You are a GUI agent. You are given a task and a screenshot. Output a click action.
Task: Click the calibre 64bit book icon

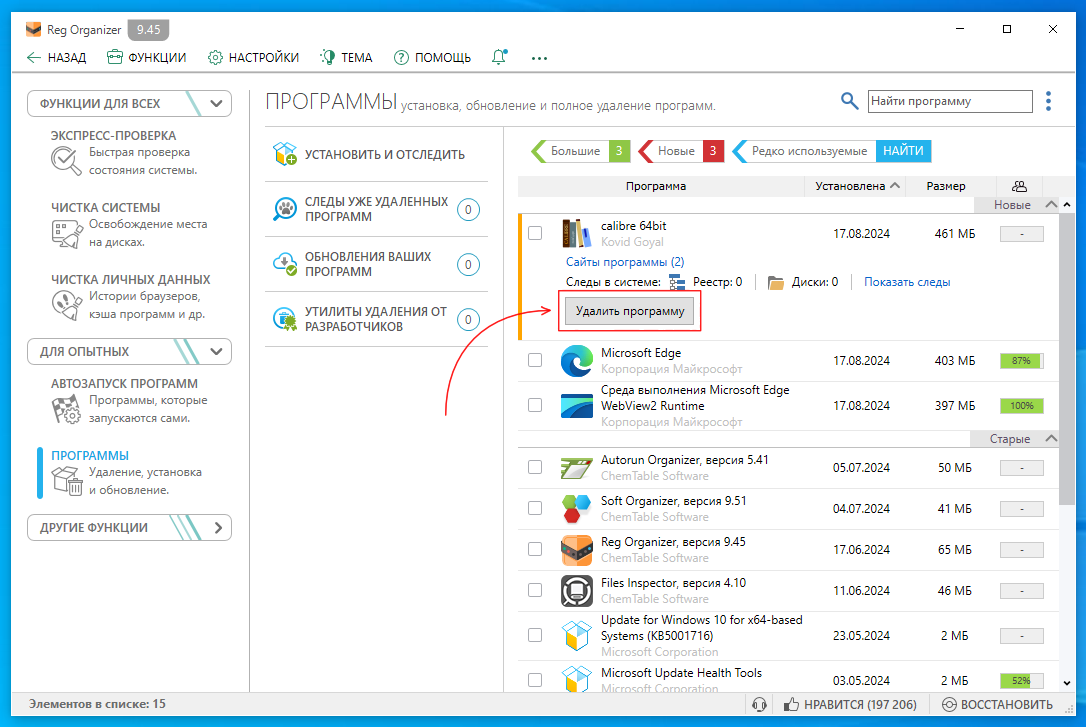pyautogui.click(x=578, y=233)
